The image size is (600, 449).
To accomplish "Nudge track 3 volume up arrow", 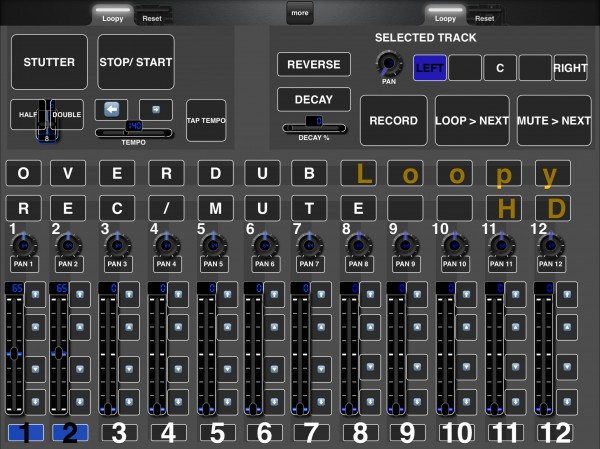I will point(129,327).
